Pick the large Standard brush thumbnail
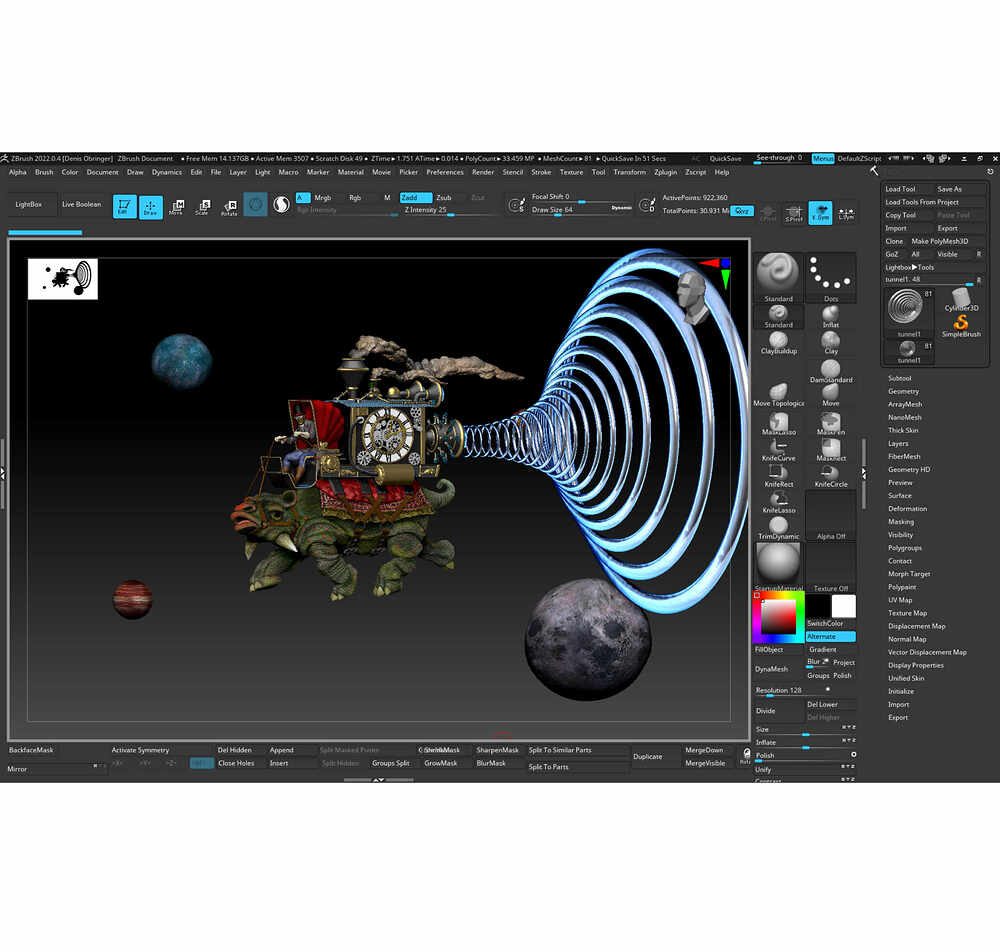 [x=778, y=277]
